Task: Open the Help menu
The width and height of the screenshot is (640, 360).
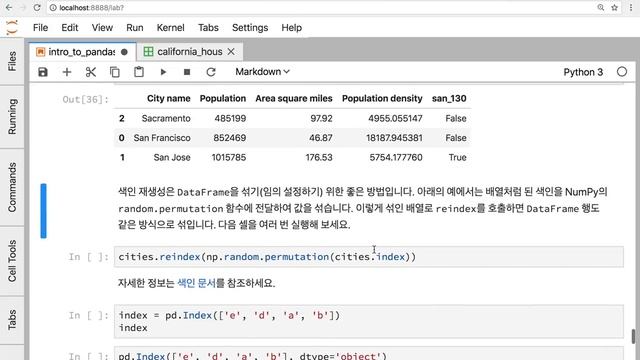Action: [x=291, y=28]
